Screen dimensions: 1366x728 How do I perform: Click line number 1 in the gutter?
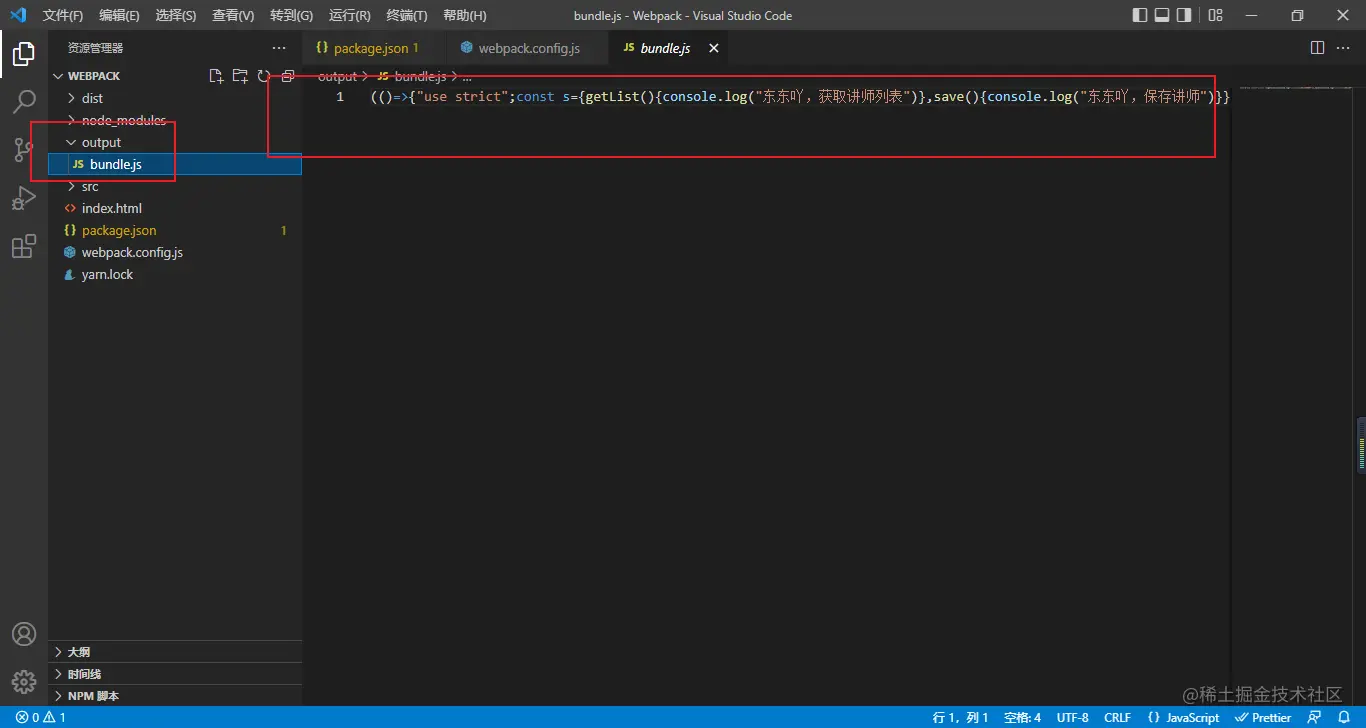click(x=340, y=97)
